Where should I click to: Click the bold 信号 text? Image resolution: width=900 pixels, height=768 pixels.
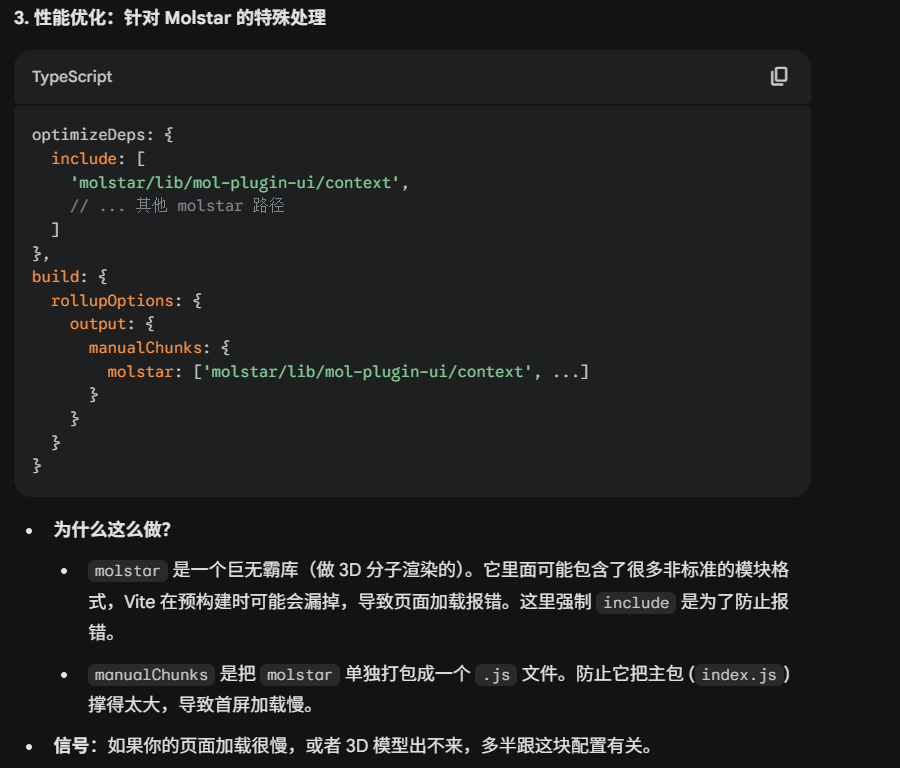point(71,746)
